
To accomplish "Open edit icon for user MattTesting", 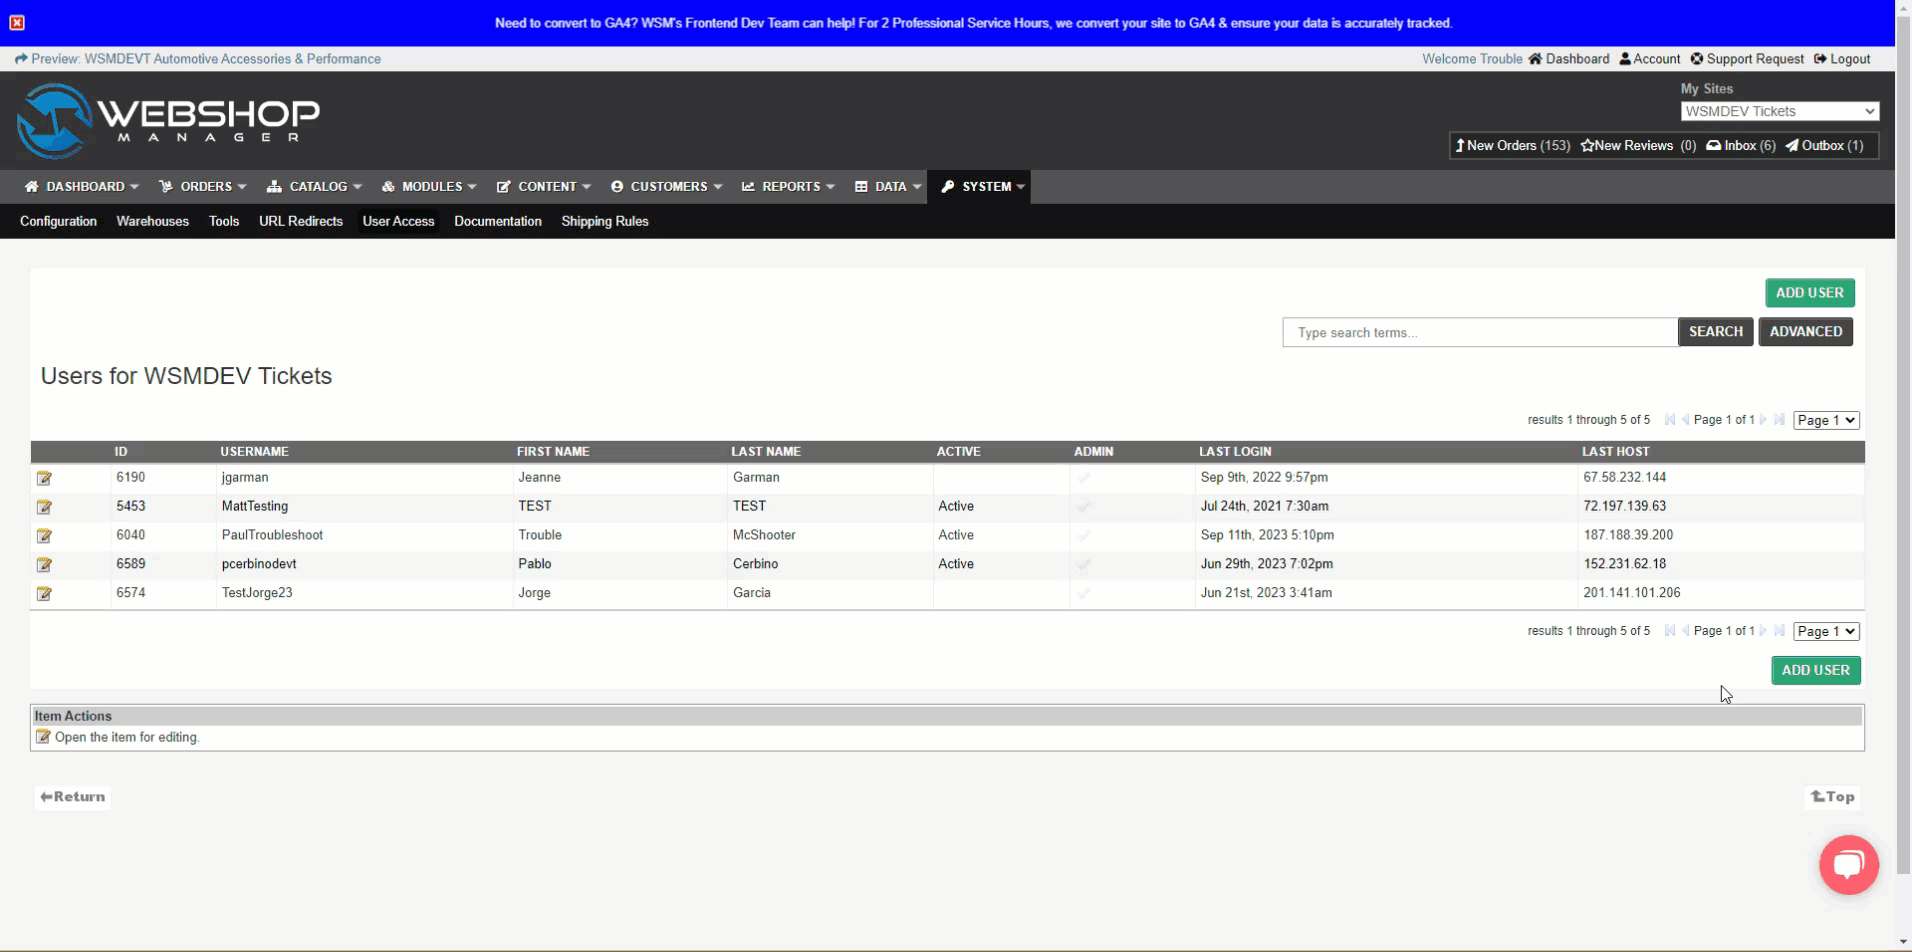I will click(x=44, y=507).
